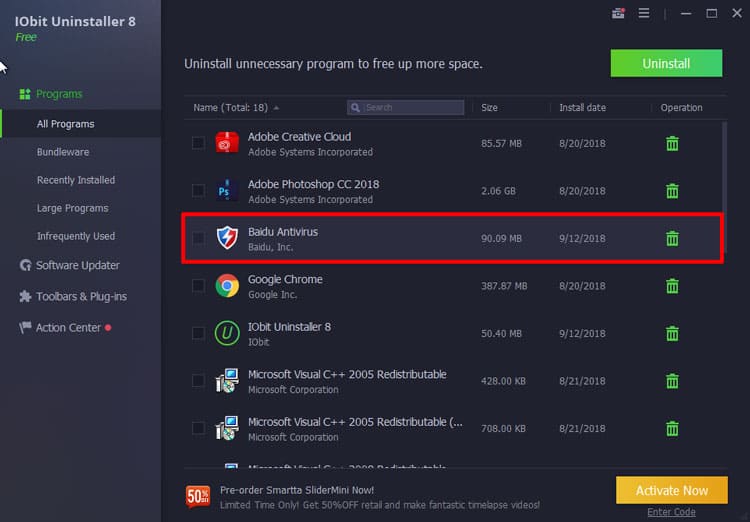Click the 50% off promotion badge

point(198,497)
